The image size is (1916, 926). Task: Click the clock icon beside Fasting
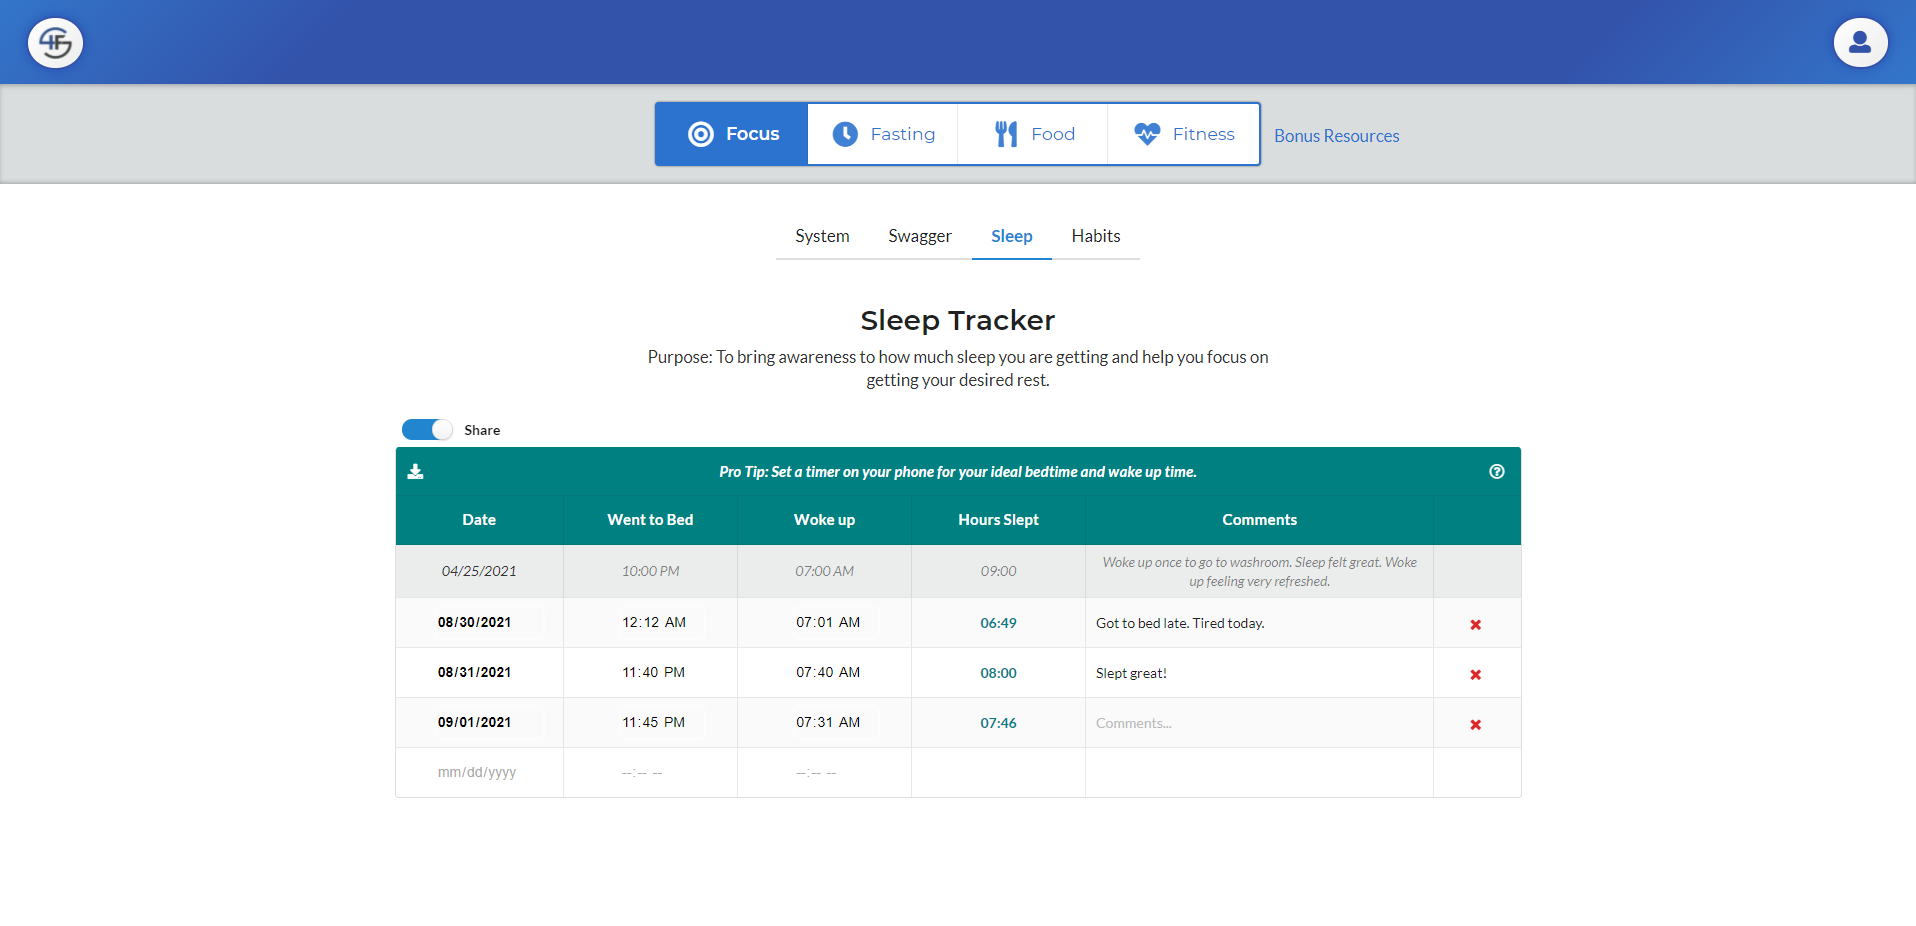tap(846, 133)
